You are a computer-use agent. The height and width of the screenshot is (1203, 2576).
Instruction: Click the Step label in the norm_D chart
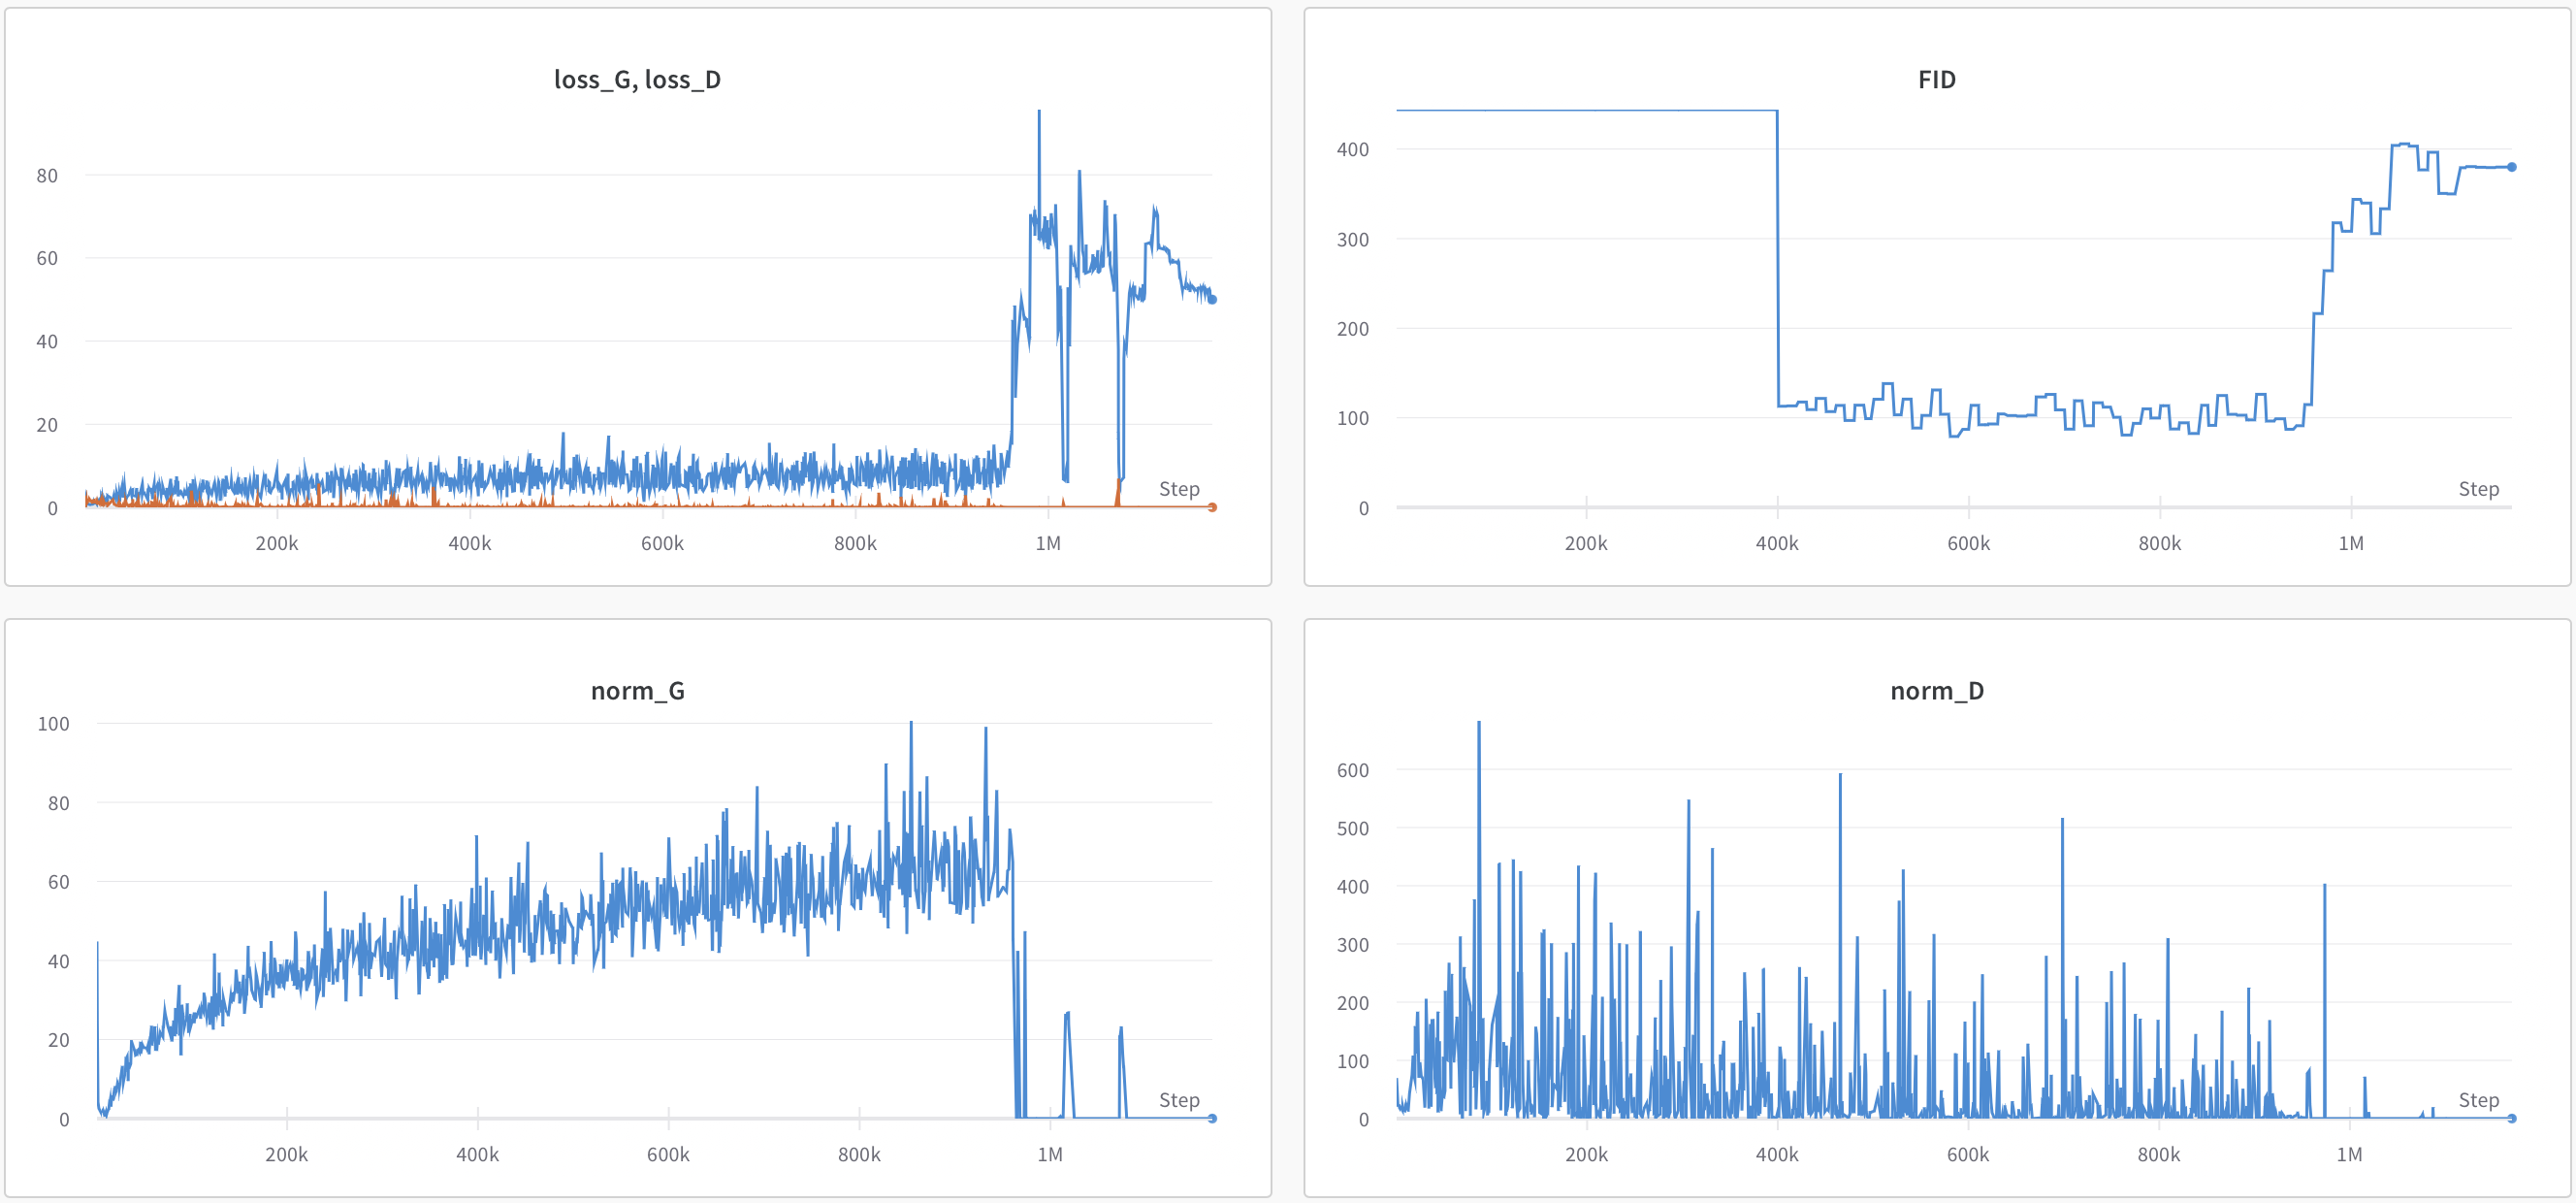(x=2478, y=1100)
